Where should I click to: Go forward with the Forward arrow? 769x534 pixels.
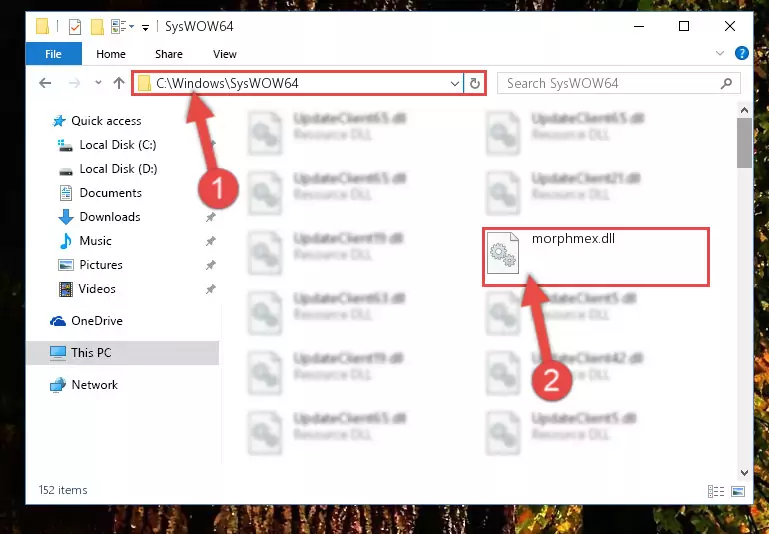click(x=75, y=83)
